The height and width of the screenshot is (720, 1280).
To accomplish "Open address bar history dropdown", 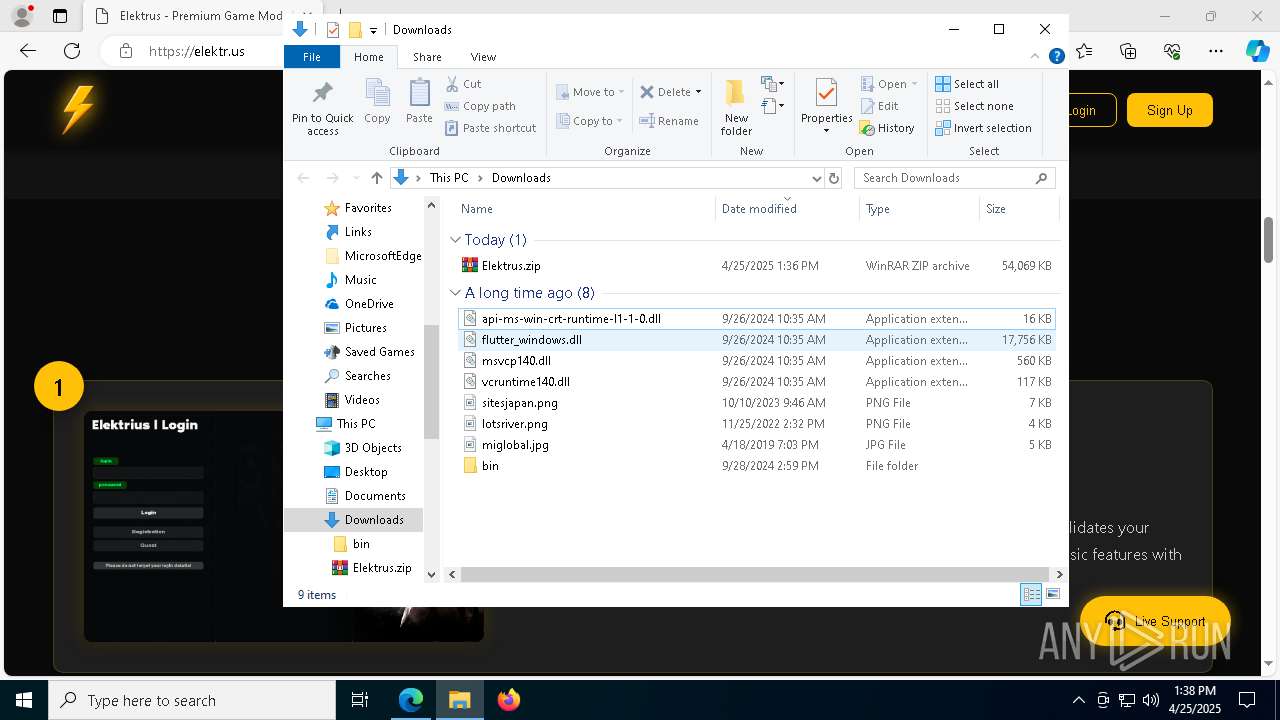I will (x=817, y=178).
